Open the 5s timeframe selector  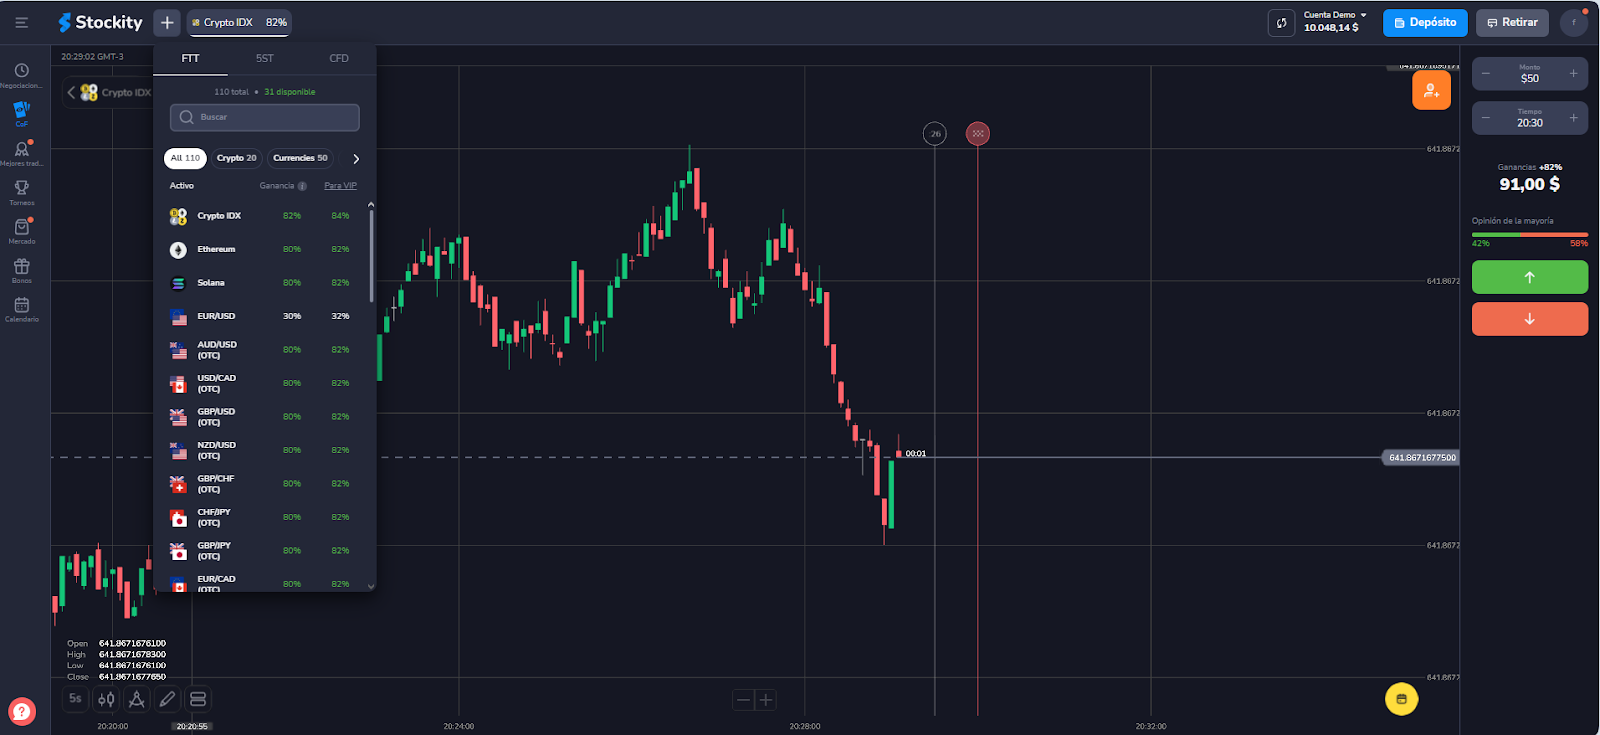click(75, 699)
